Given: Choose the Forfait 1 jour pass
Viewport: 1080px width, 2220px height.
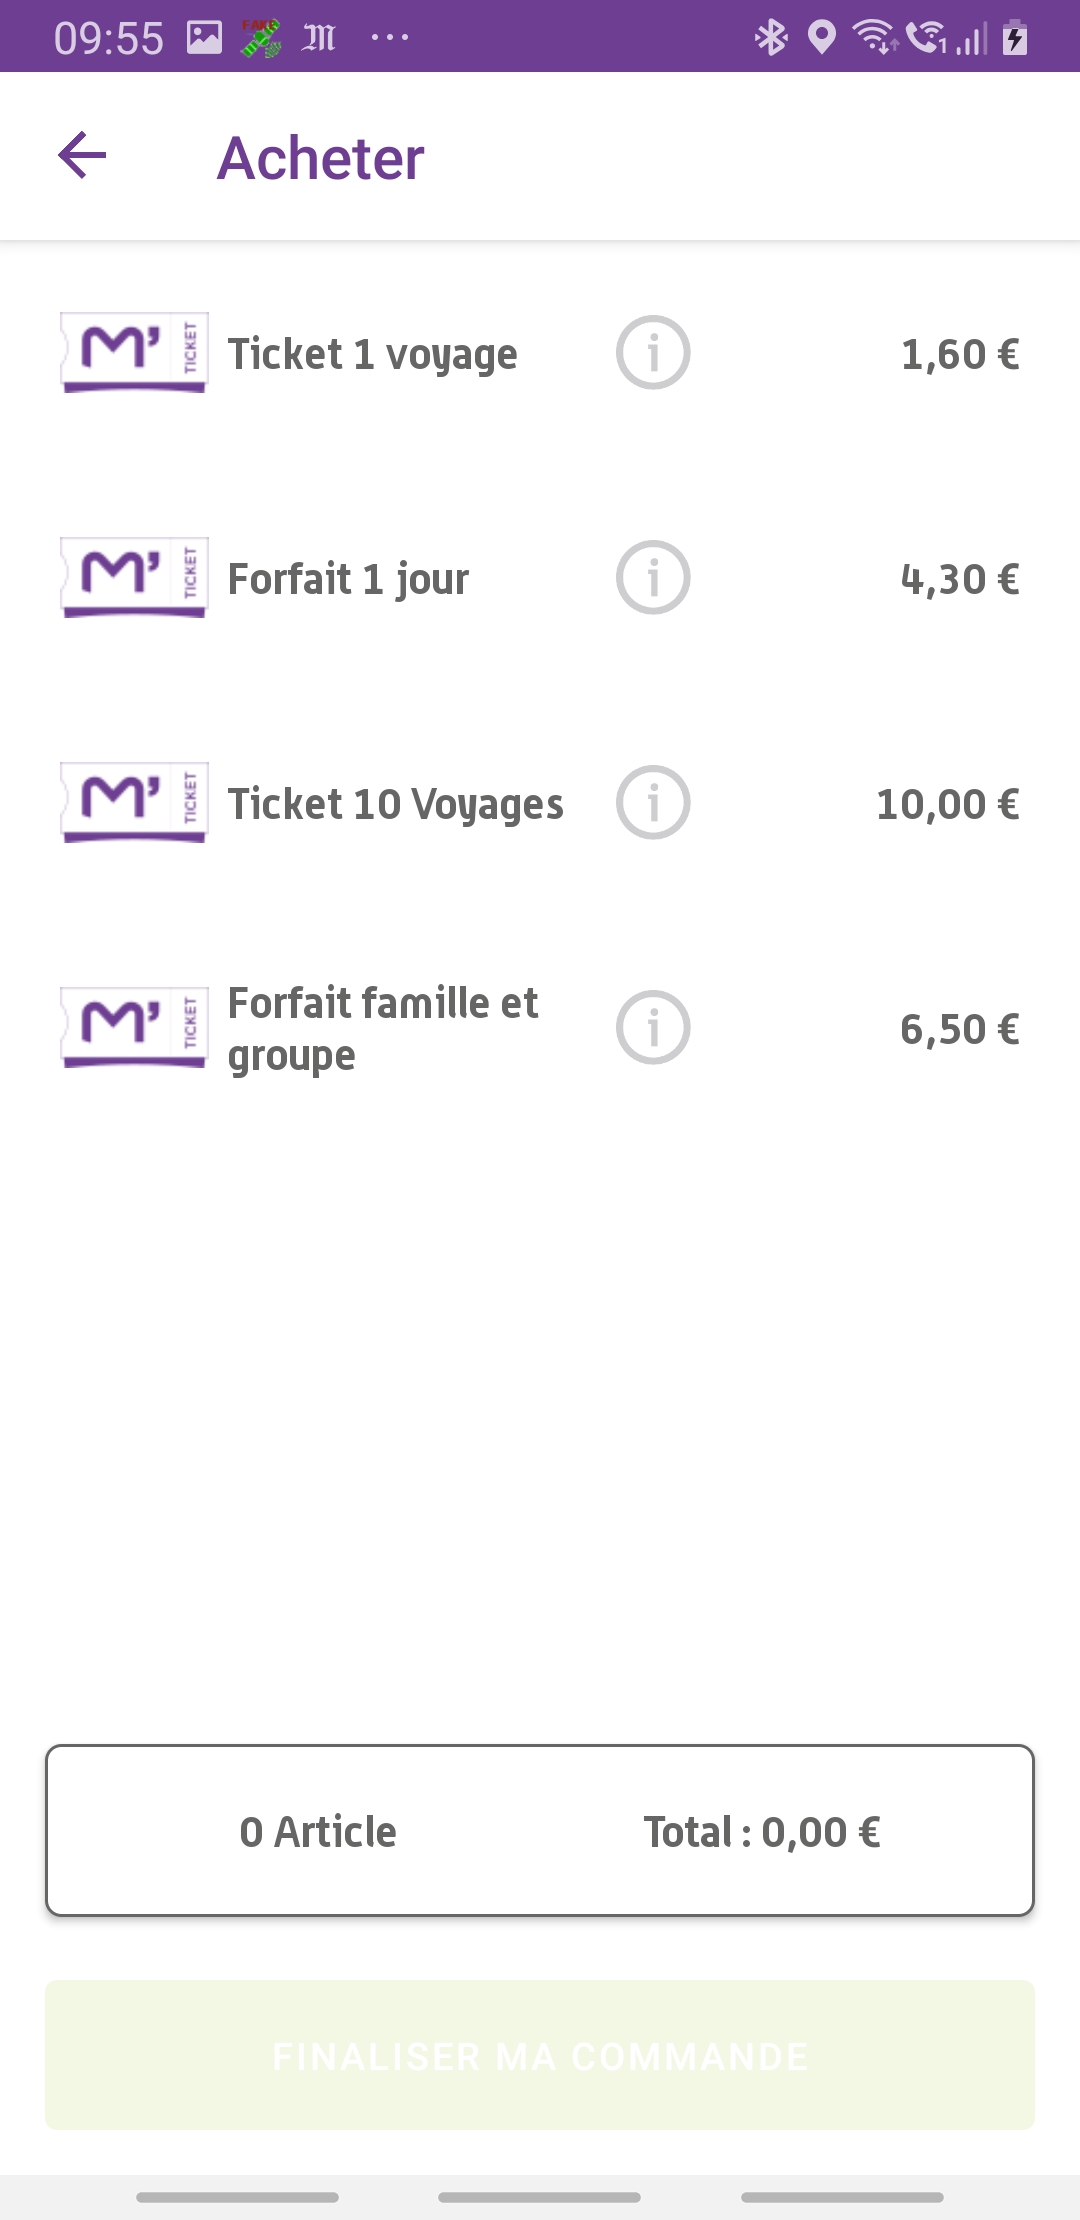Looking at the screenshot, I should click(348, 579).
